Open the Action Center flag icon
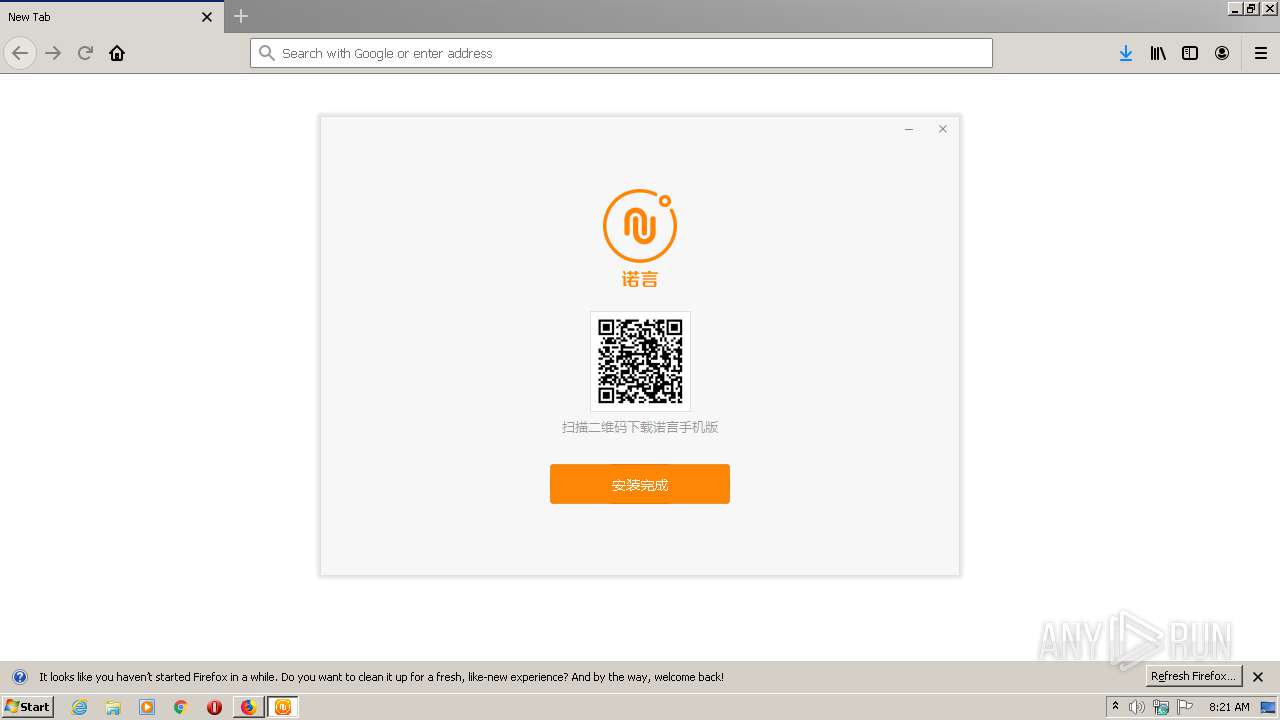This screenshot has height=720, width=1280. pos(1185,707)
